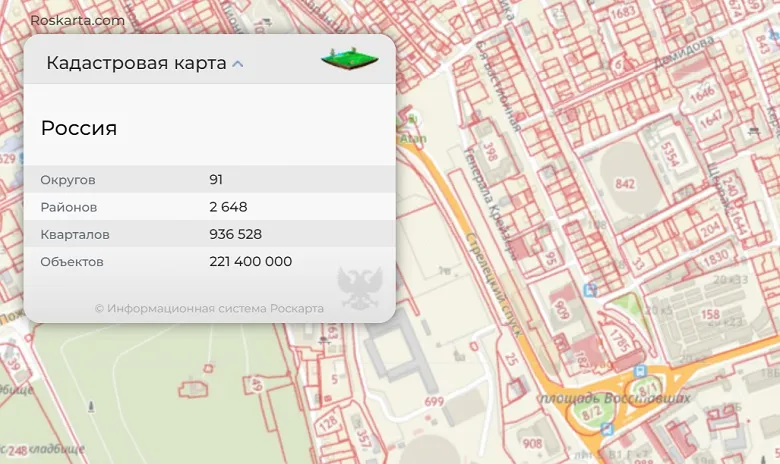Select cadastral parcel 398 on the map
This screenshot has height=464, width=780.
pos(490,150)
